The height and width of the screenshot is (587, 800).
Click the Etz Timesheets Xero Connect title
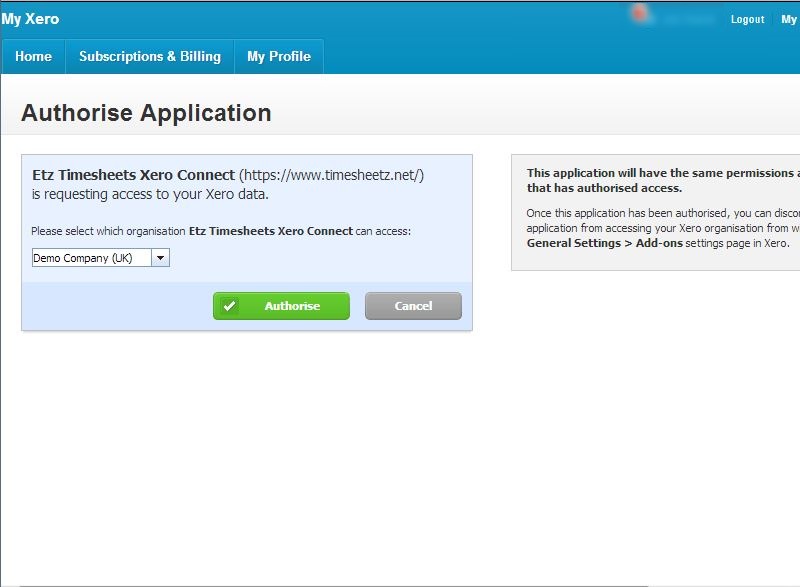pyautogui.click(x=134, y=175)
